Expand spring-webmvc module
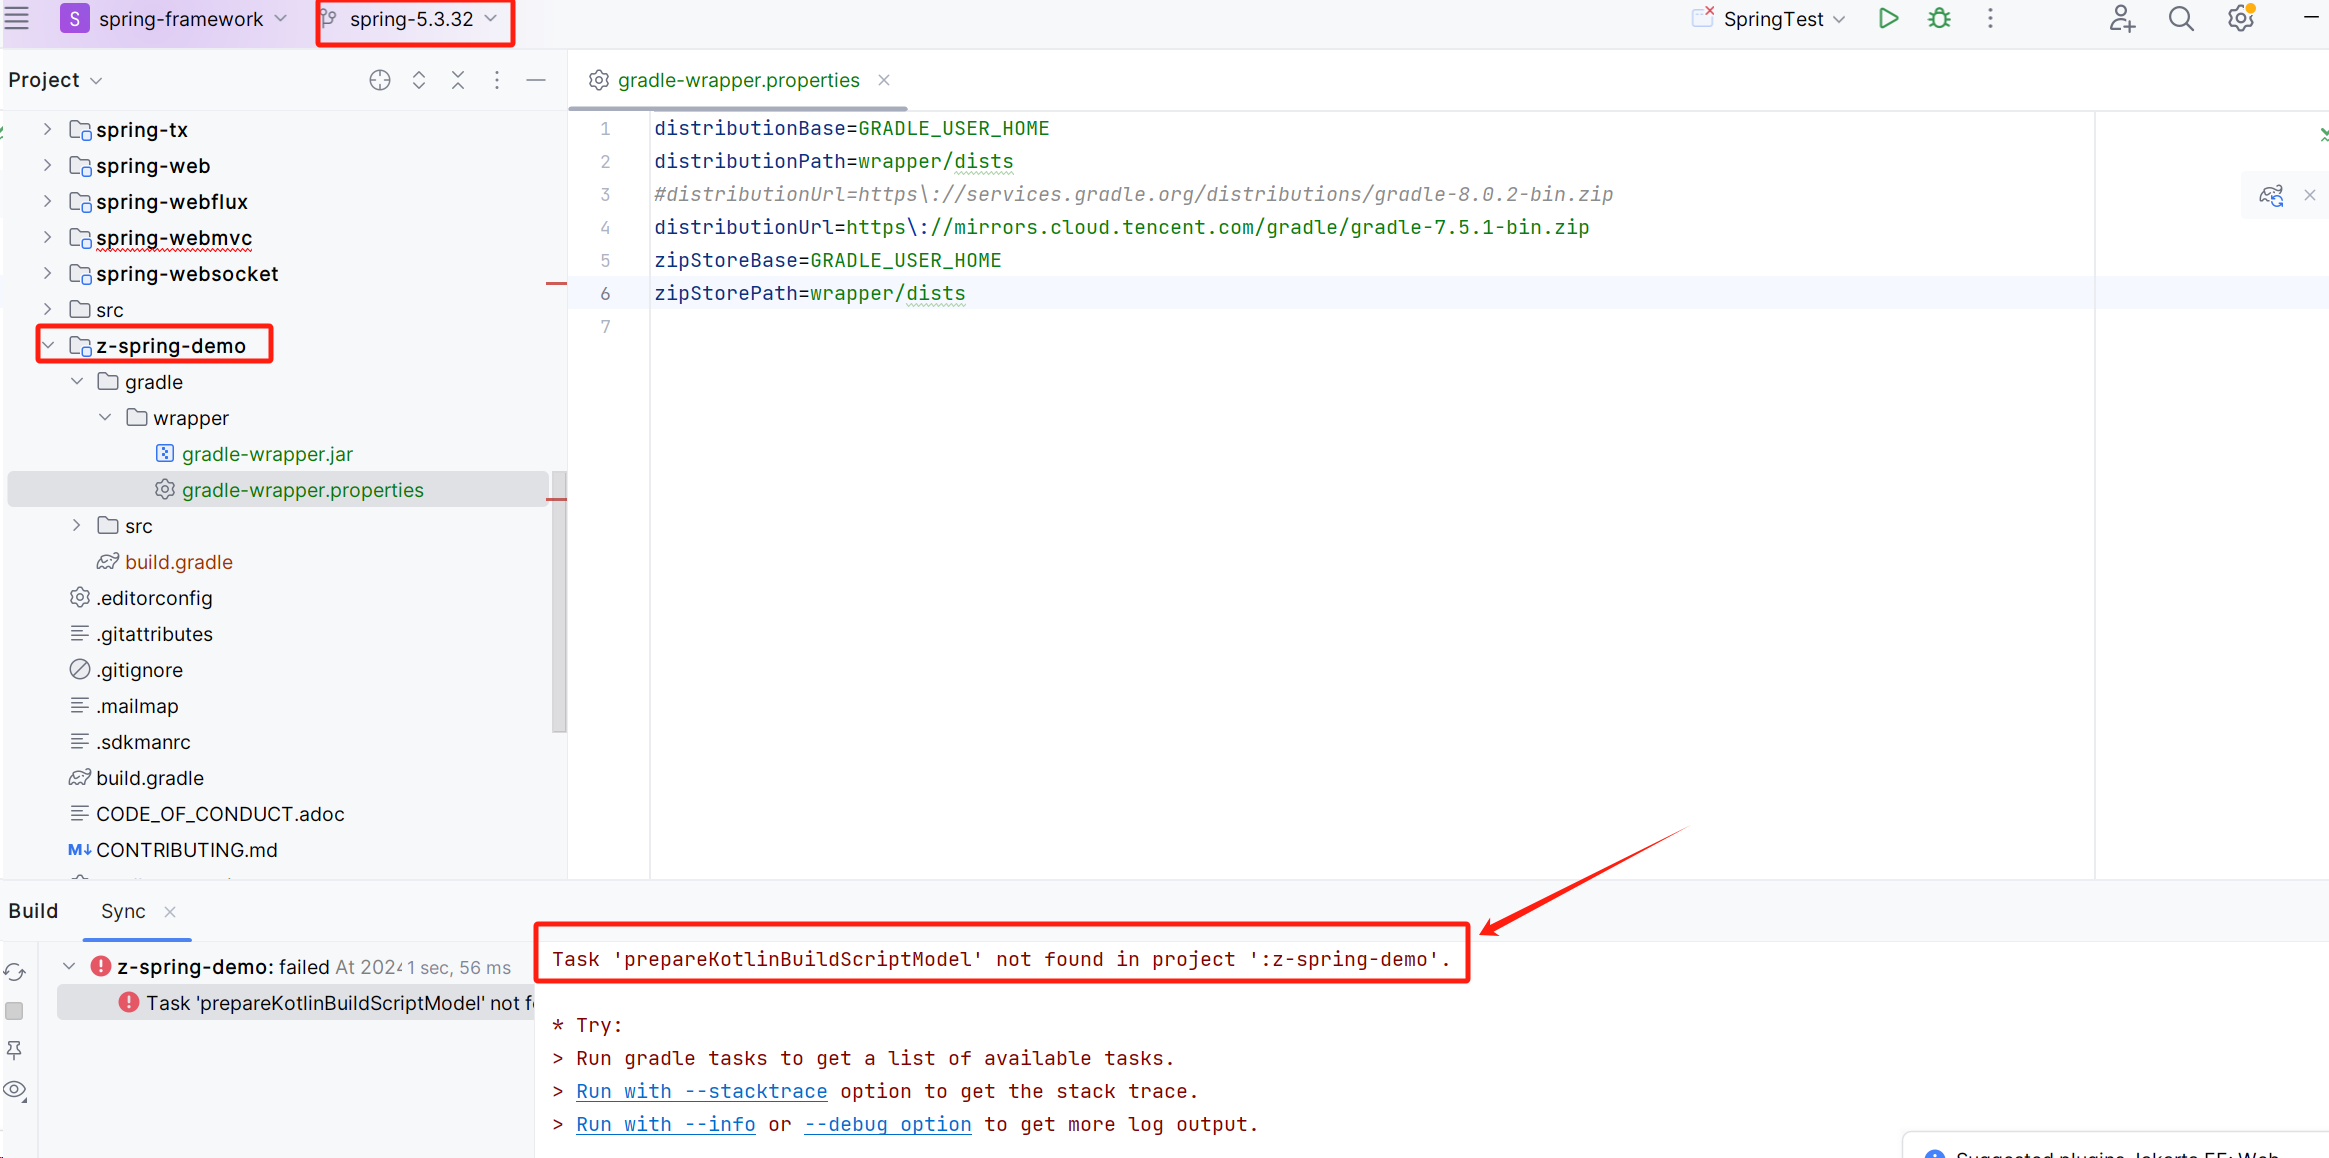Screen dimensions: 2329x1158 click(47, 238)
